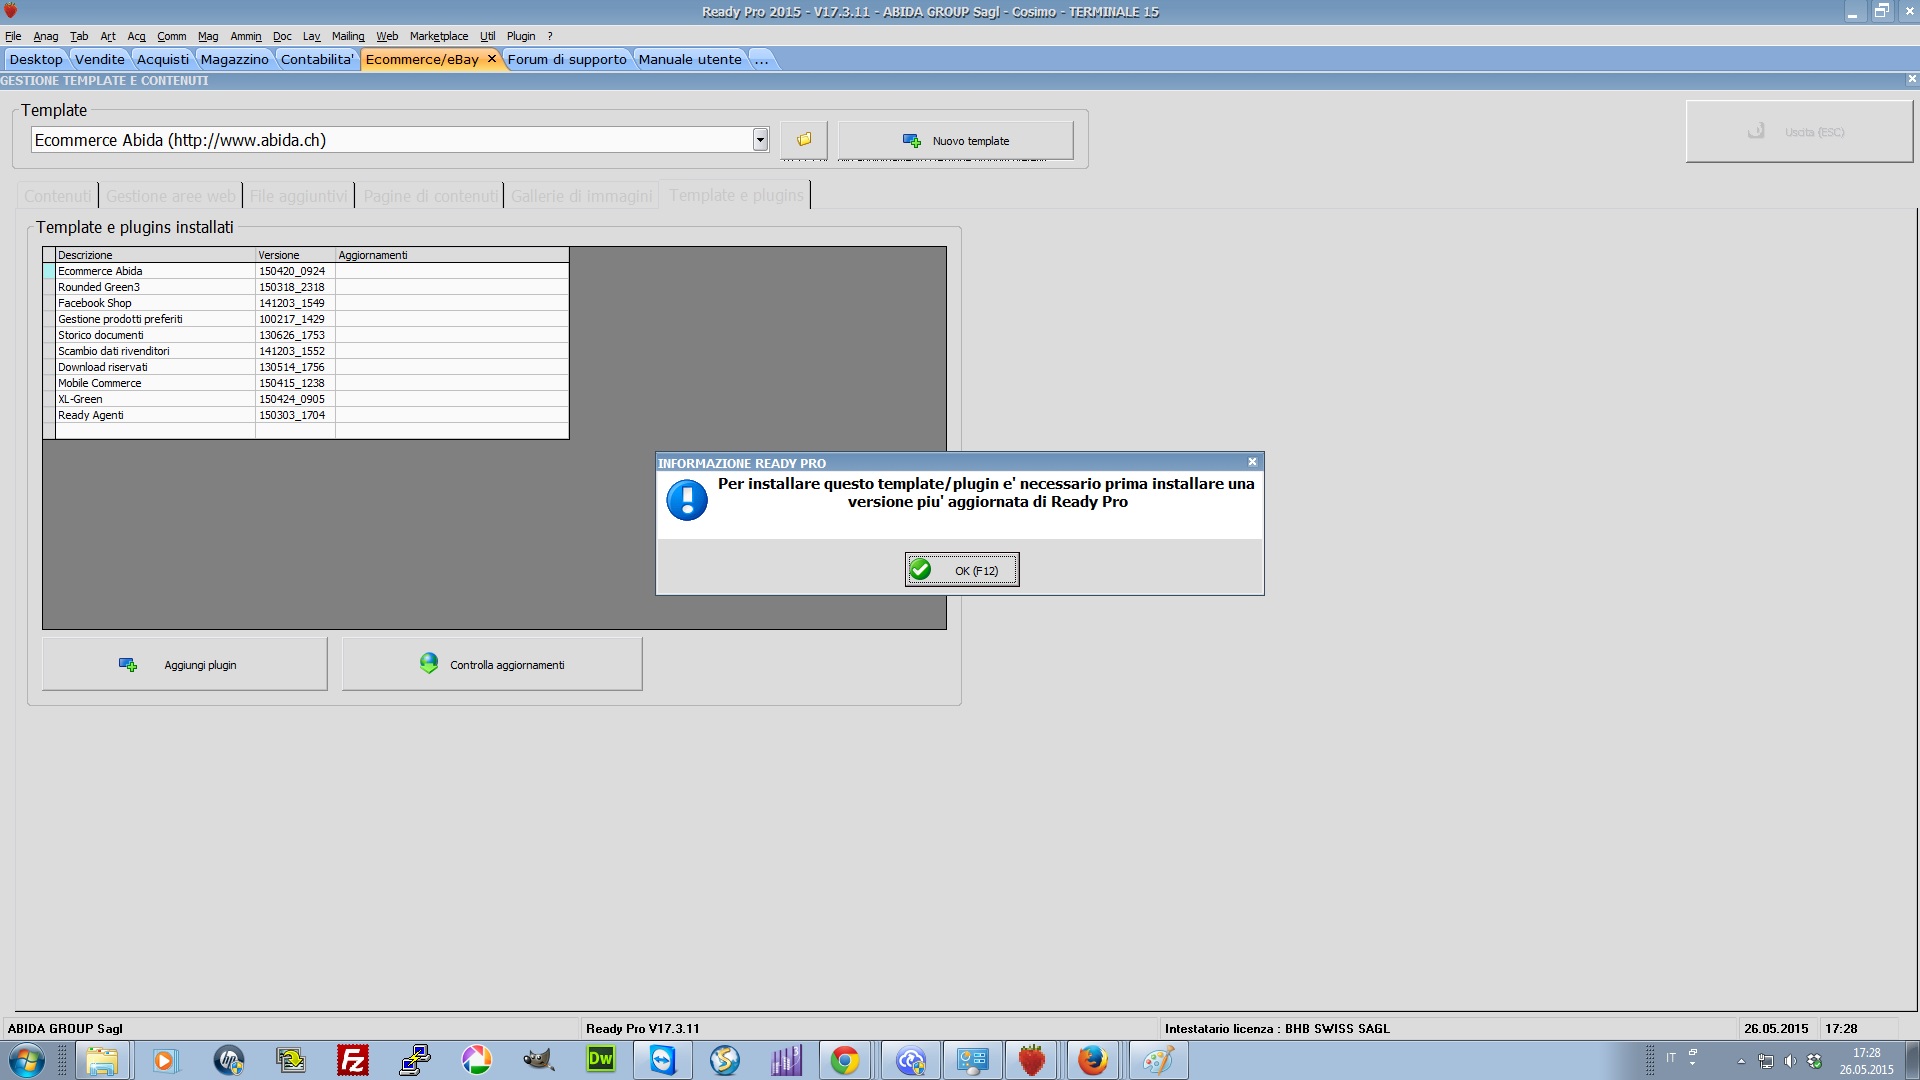Click OK (F12) in the information dialog
Viewport: 1920px width, 1080px height.
click(x=962, y=570)
